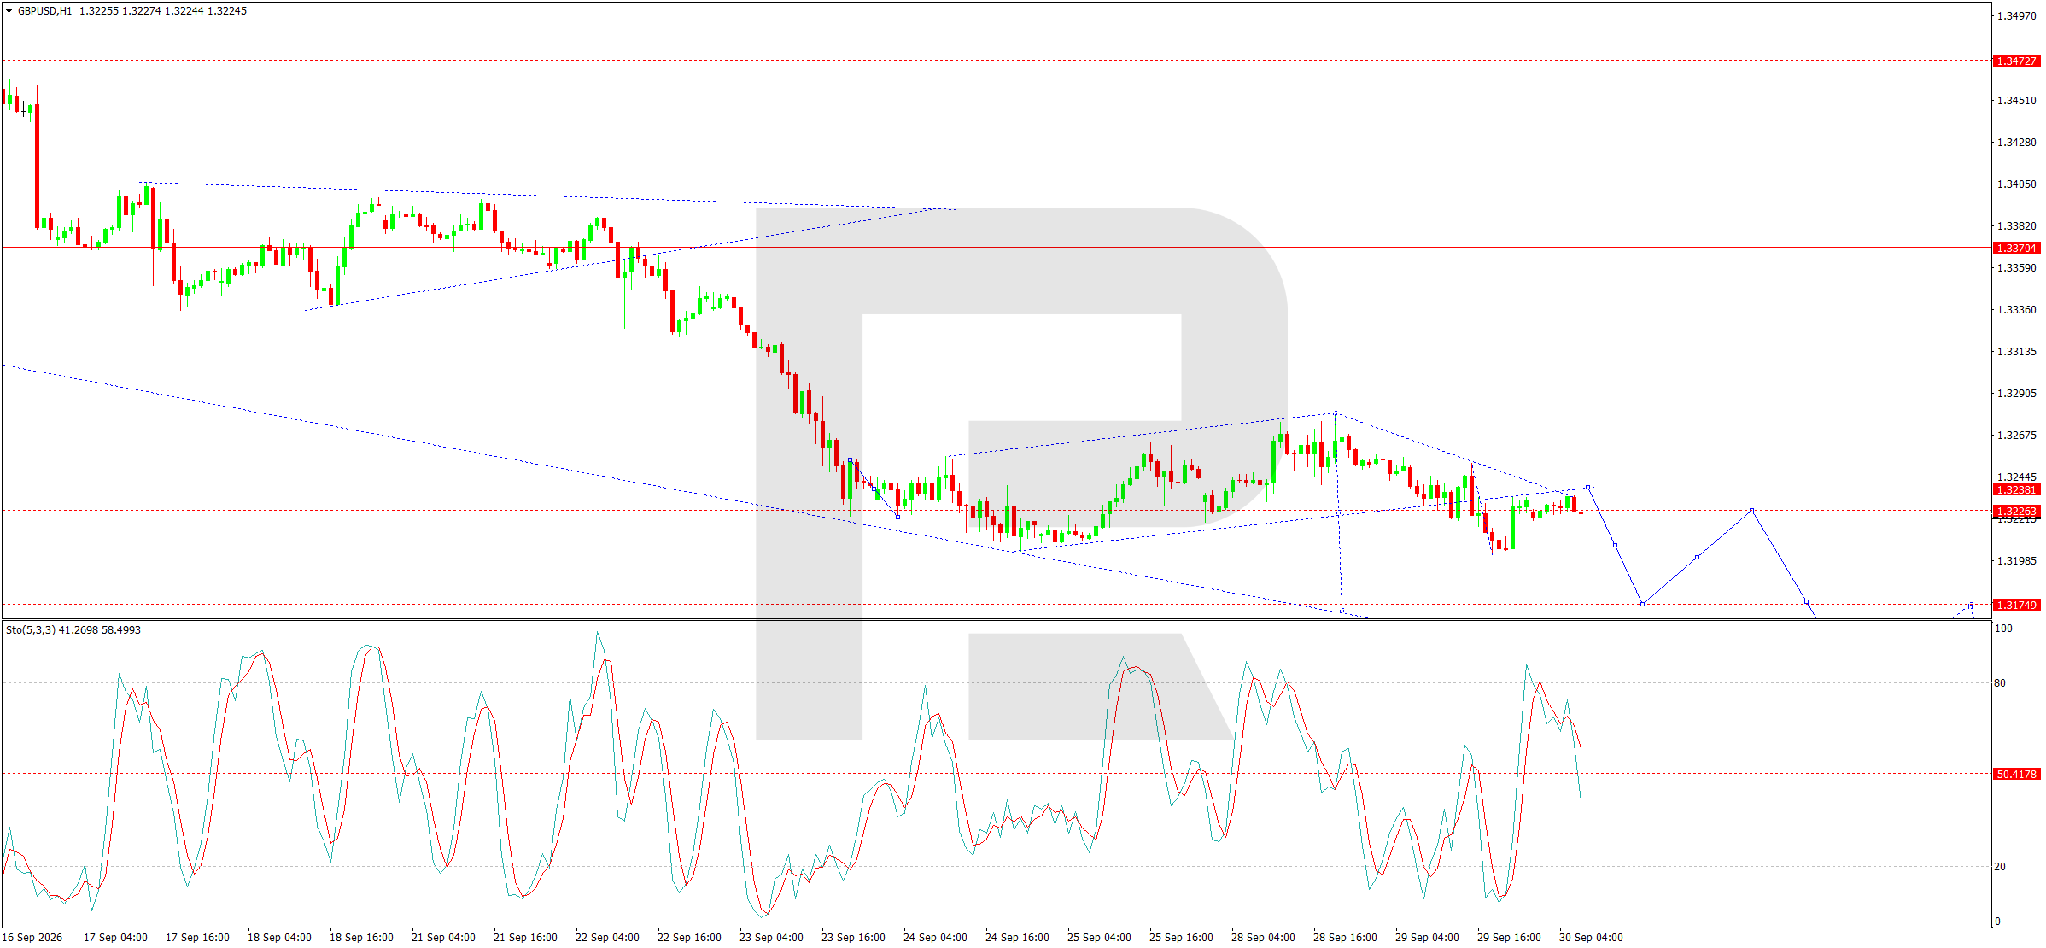2046x948 pixels.
Task: Select the red 1.32331 price level tag
Action: [2016, 490]
